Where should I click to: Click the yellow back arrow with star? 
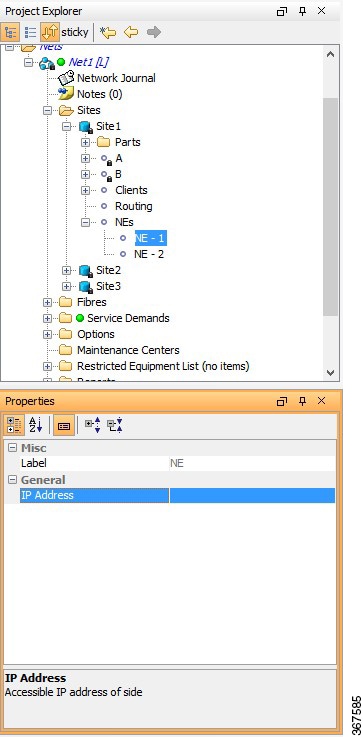[108, 32]
